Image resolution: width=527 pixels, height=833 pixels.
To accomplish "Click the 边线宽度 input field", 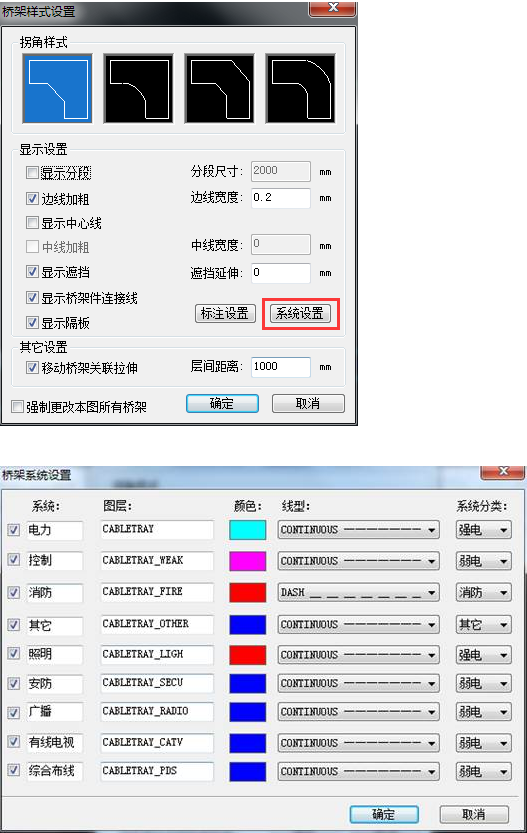I will click(x=280, y=198).
